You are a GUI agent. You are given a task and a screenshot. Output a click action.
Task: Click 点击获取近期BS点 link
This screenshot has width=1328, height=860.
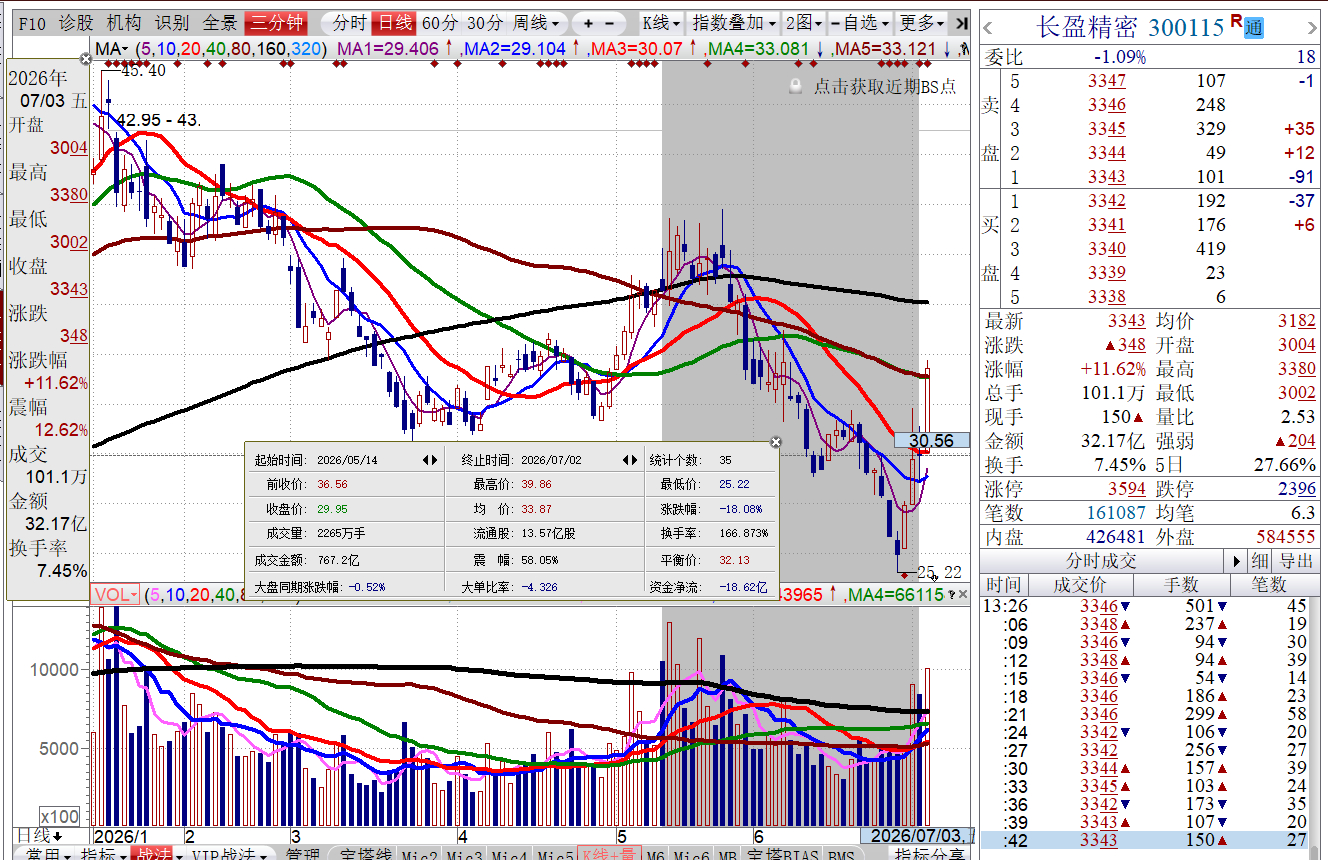(884, 87)
